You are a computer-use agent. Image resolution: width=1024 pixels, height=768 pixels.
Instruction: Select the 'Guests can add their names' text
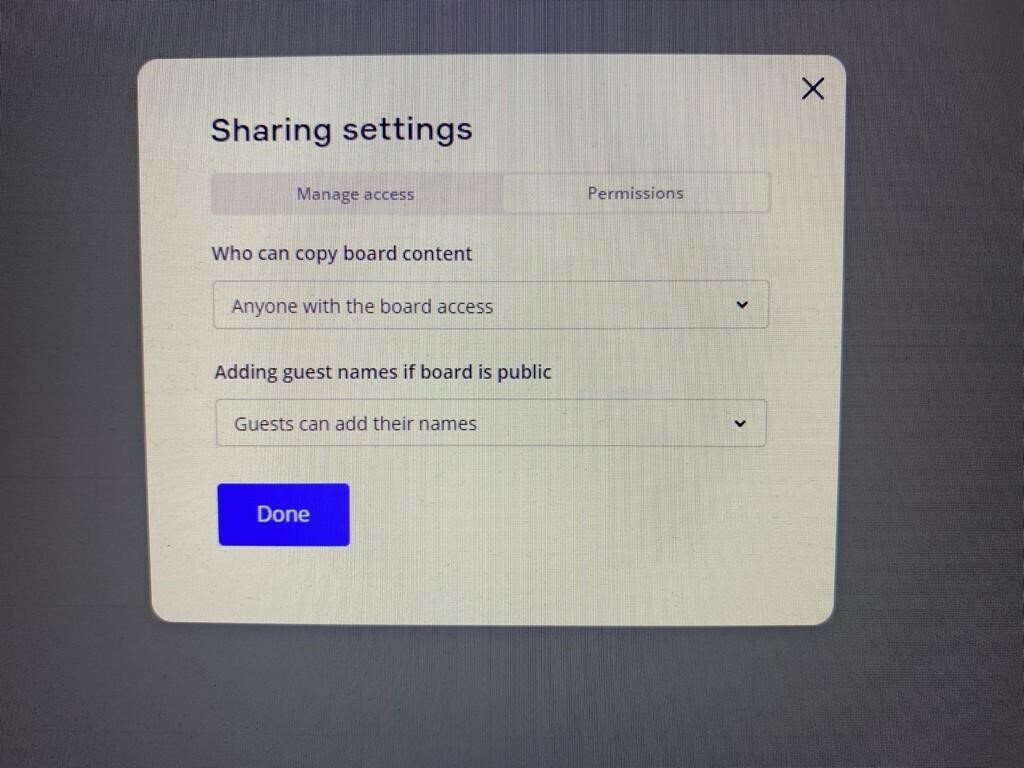355,424
